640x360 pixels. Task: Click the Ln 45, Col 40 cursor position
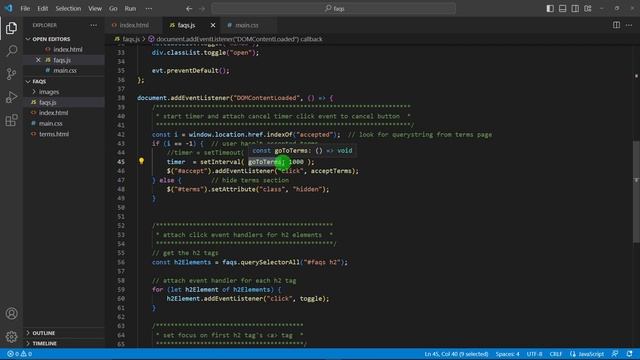[x=456, y=354]
